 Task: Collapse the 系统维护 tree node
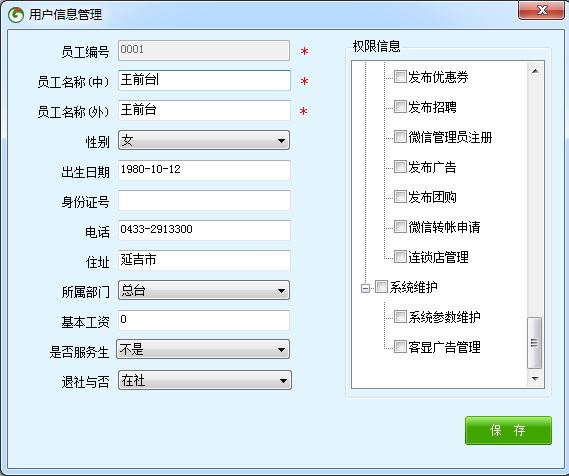click(365, 288)
